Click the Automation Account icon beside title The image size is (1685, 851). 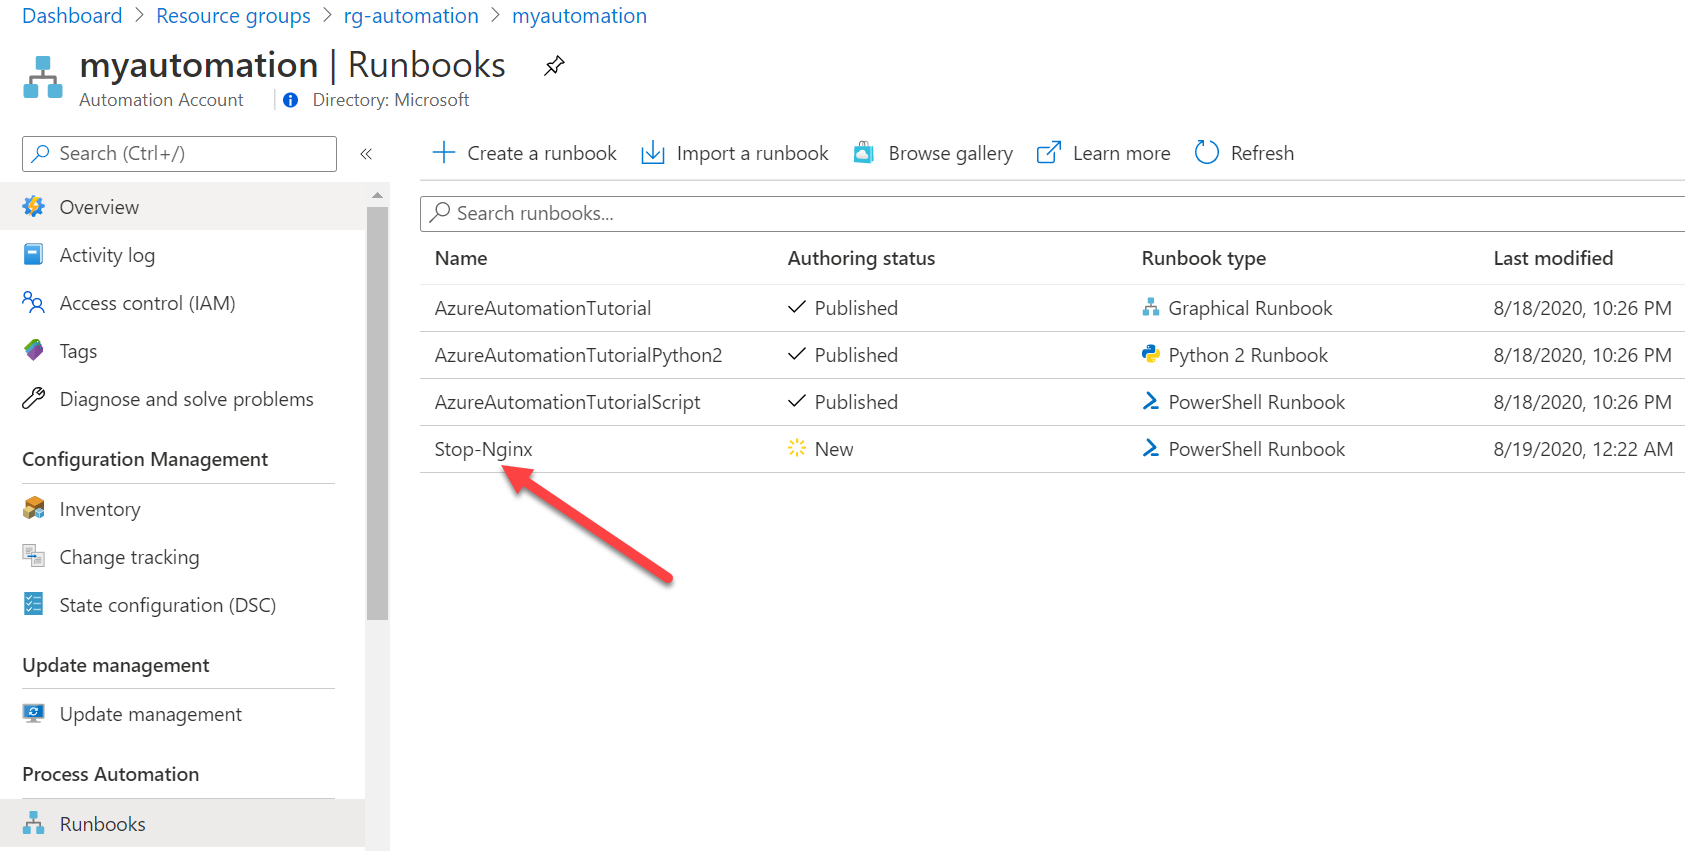pyautogui.click(x=43, y=77)
